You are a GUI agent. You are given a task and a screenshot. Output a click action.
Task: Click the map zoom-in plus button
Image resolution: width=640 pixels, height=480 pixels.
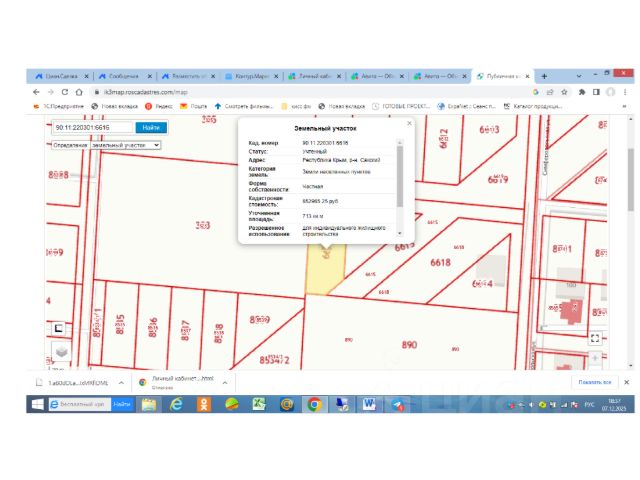coord(595,358)
